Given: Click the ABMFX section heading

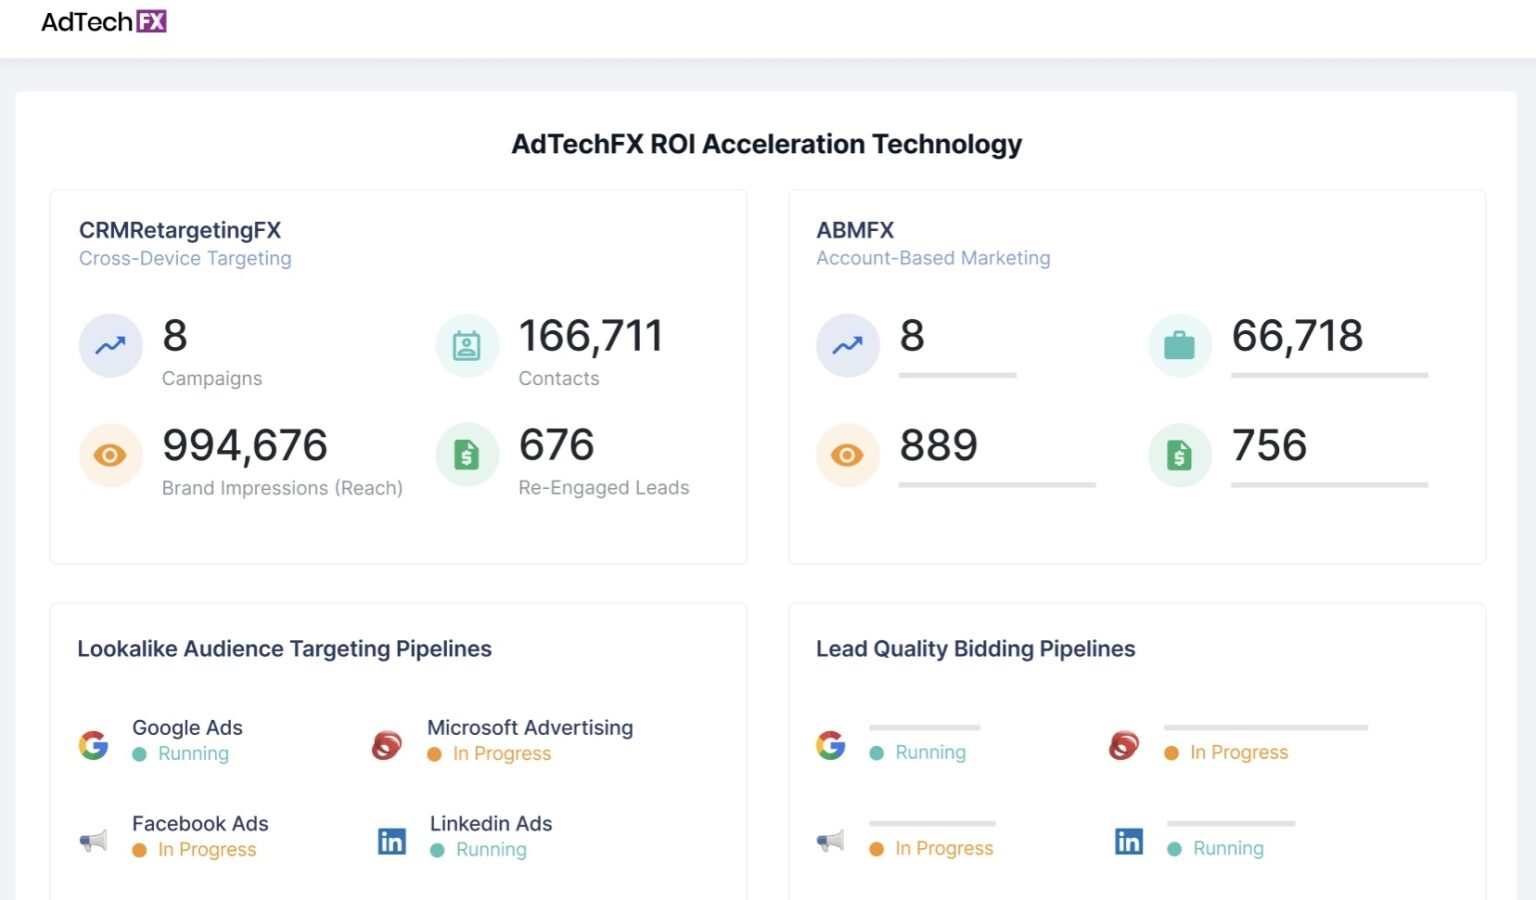Looking at the screenshot, I should point(855,230).
